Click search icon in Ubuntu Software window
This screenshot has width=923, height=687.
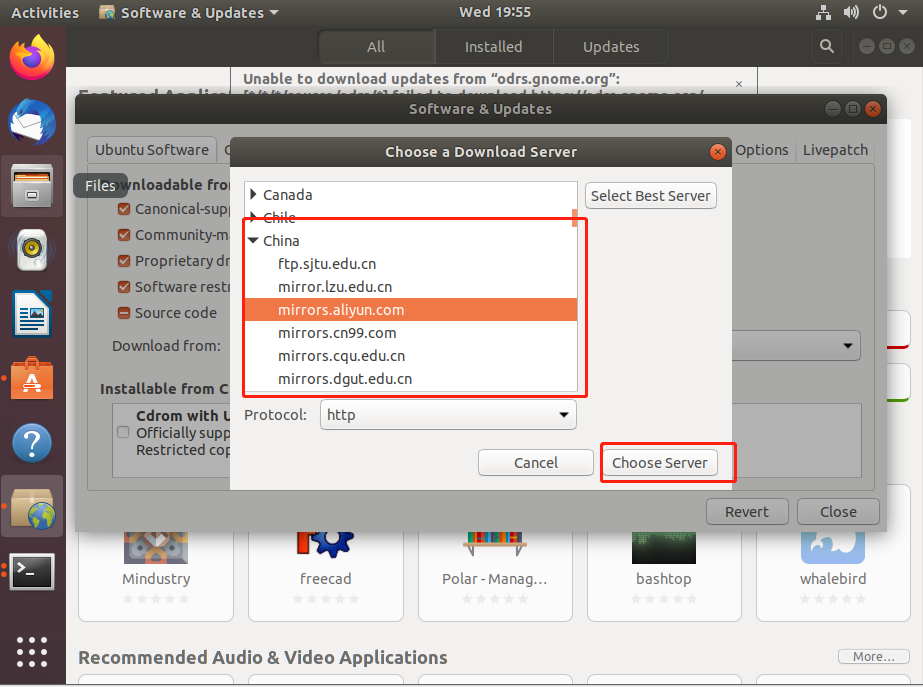pyautogui.click(x=826, y=46)
